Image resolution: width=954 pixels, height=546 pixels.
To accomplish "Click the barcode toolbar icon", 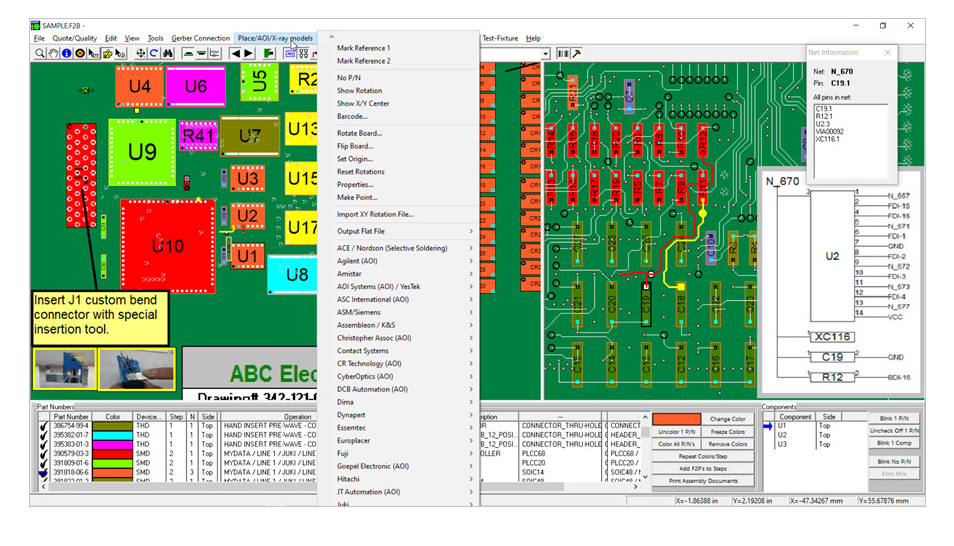I will pos(563,53).
